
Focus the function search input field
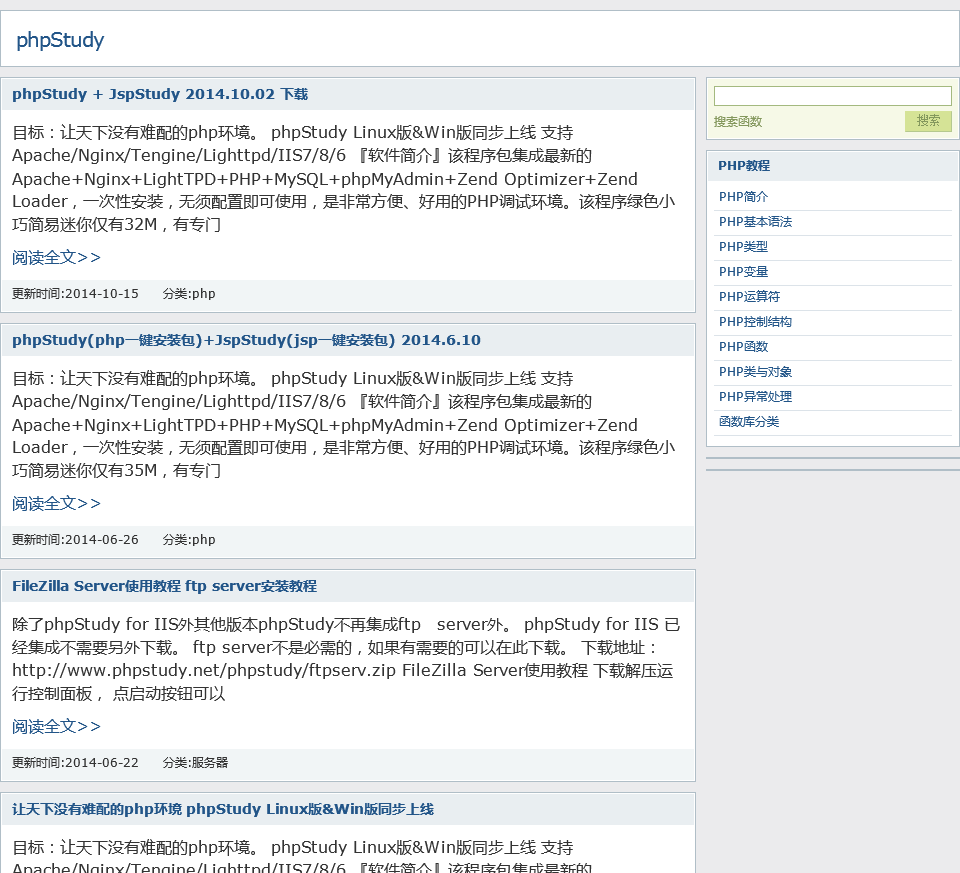[833, 96]
